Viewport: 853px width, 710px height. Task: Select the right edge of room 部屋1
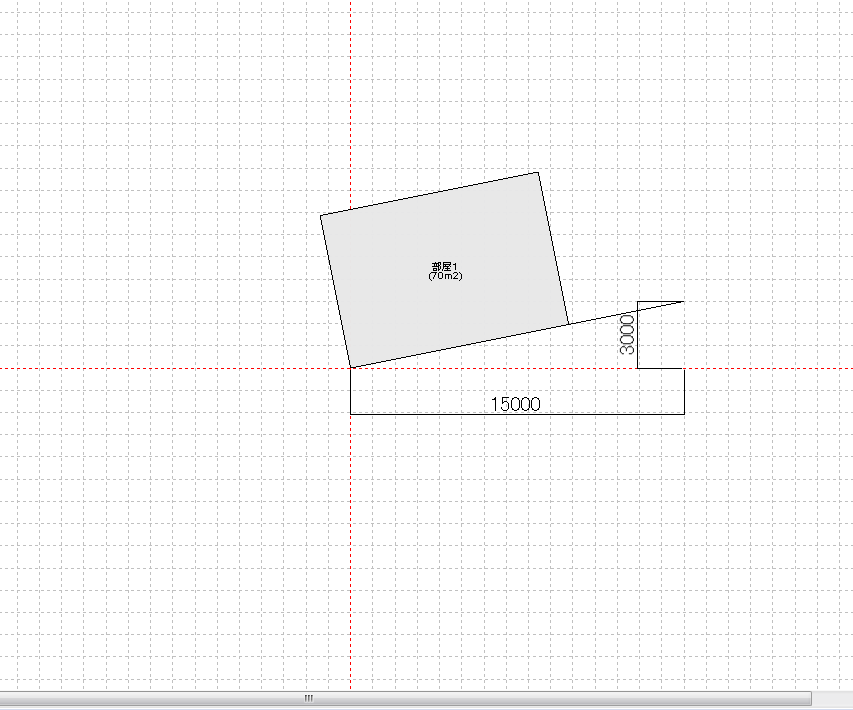pyautogui.click(x=554, y=248)
